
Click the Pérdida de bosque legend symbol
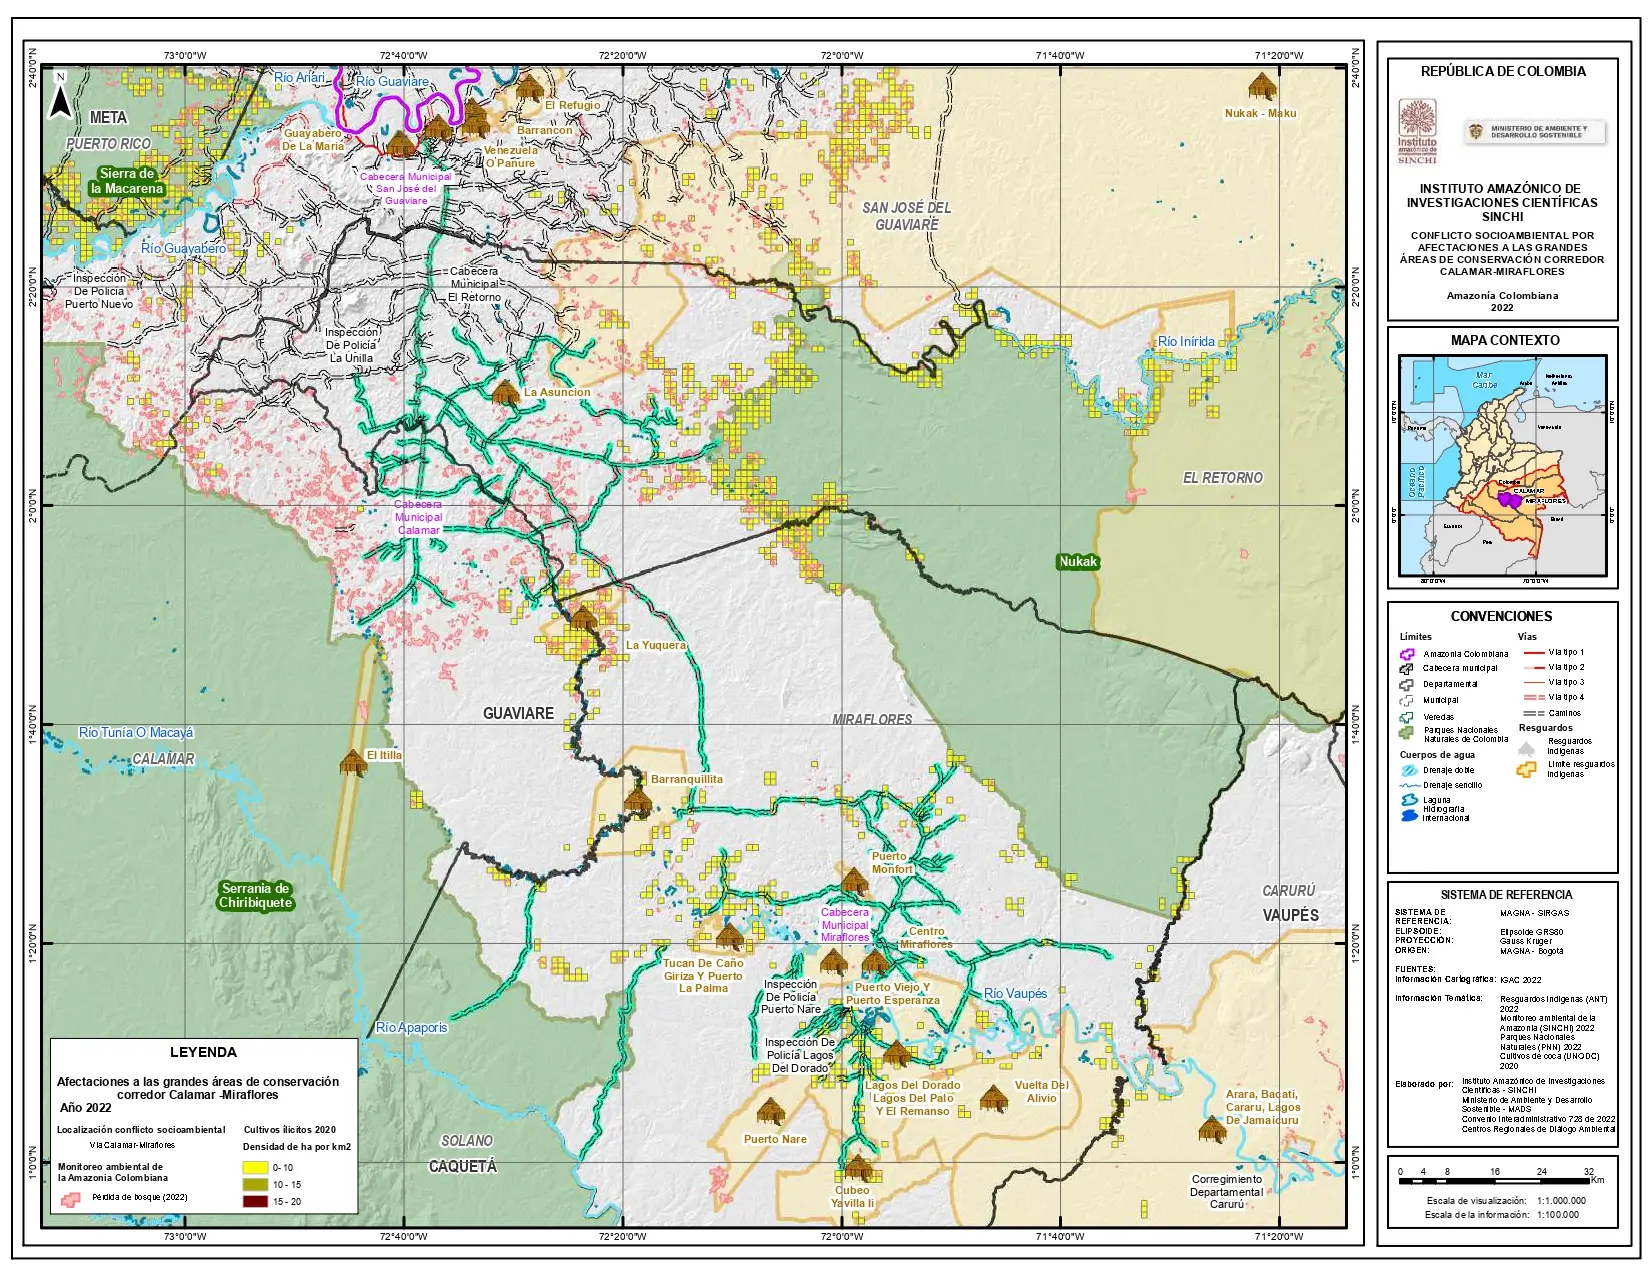[x=70, y=1198]
